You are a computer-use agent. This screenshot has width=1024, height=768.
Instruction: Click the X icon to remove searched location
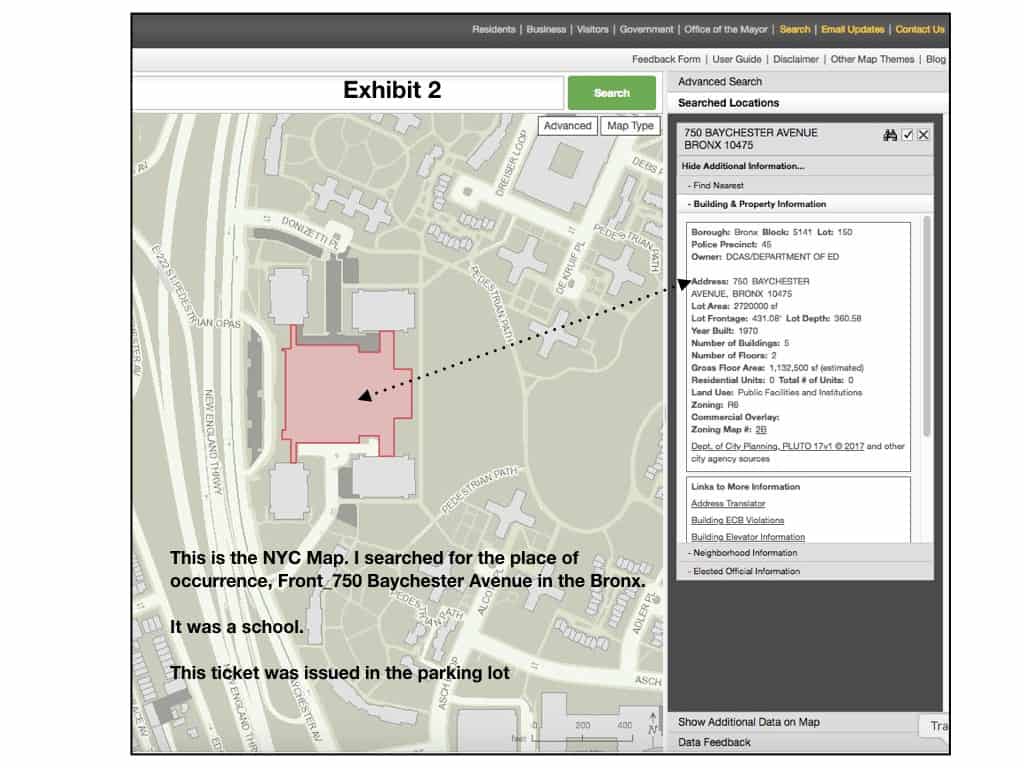(x=923, y=135)
